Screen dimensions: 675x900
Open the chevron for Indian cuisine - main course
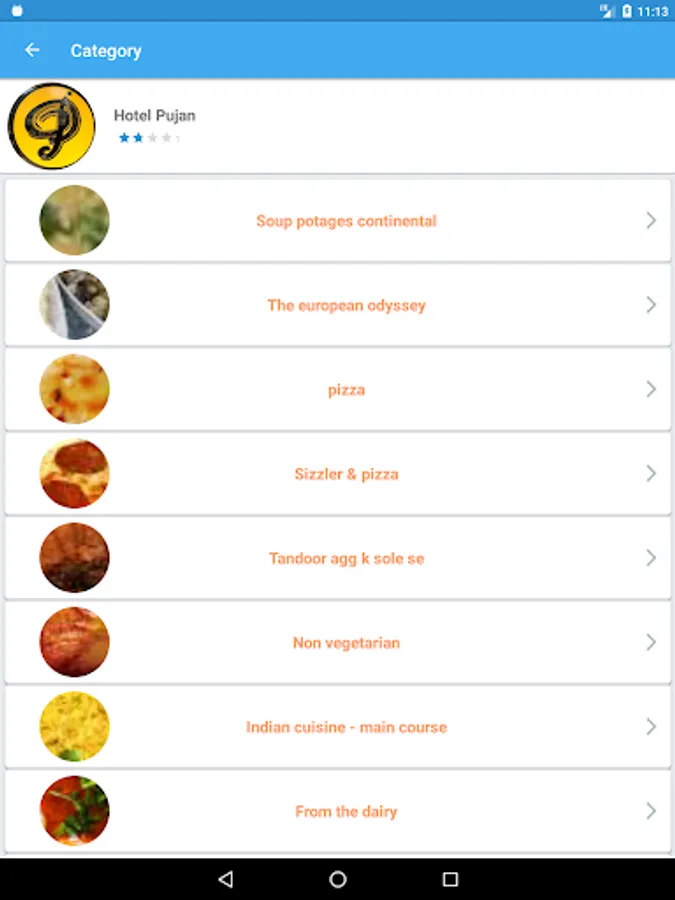(x=651, y=727)
